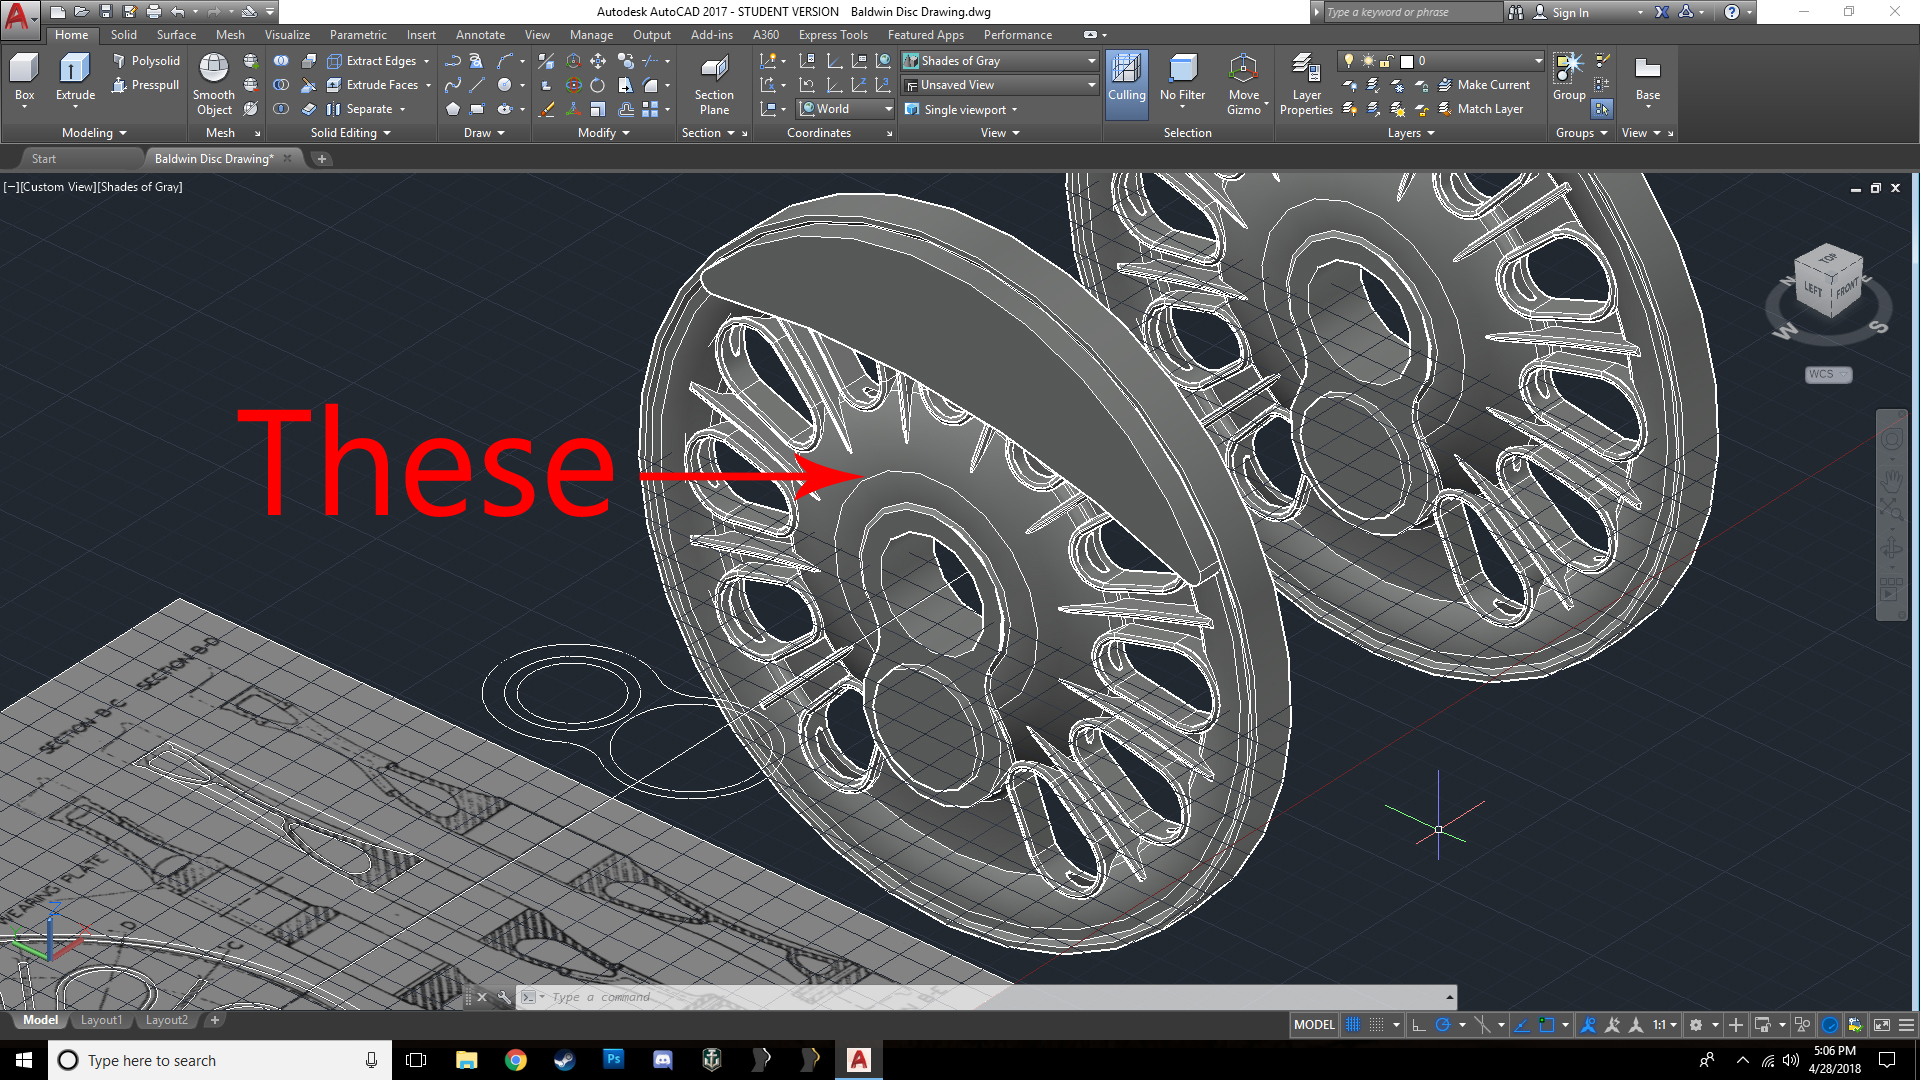Image resolution: width=1920 pixels, height=1080 pixels.
Task: Toggle the Culling selection option
Action: point(1126,85)
